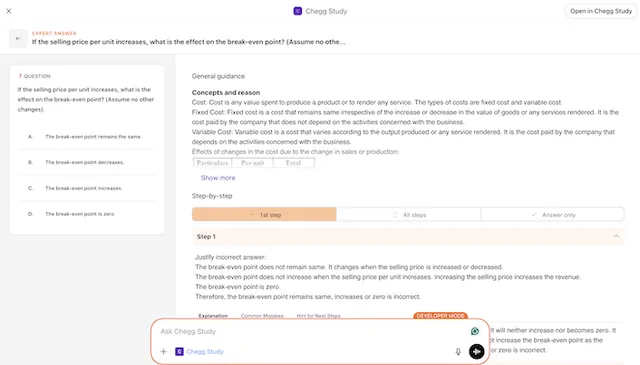Click the Question label in left card
This screenshot has height=365, width=640.
[35, 76]
